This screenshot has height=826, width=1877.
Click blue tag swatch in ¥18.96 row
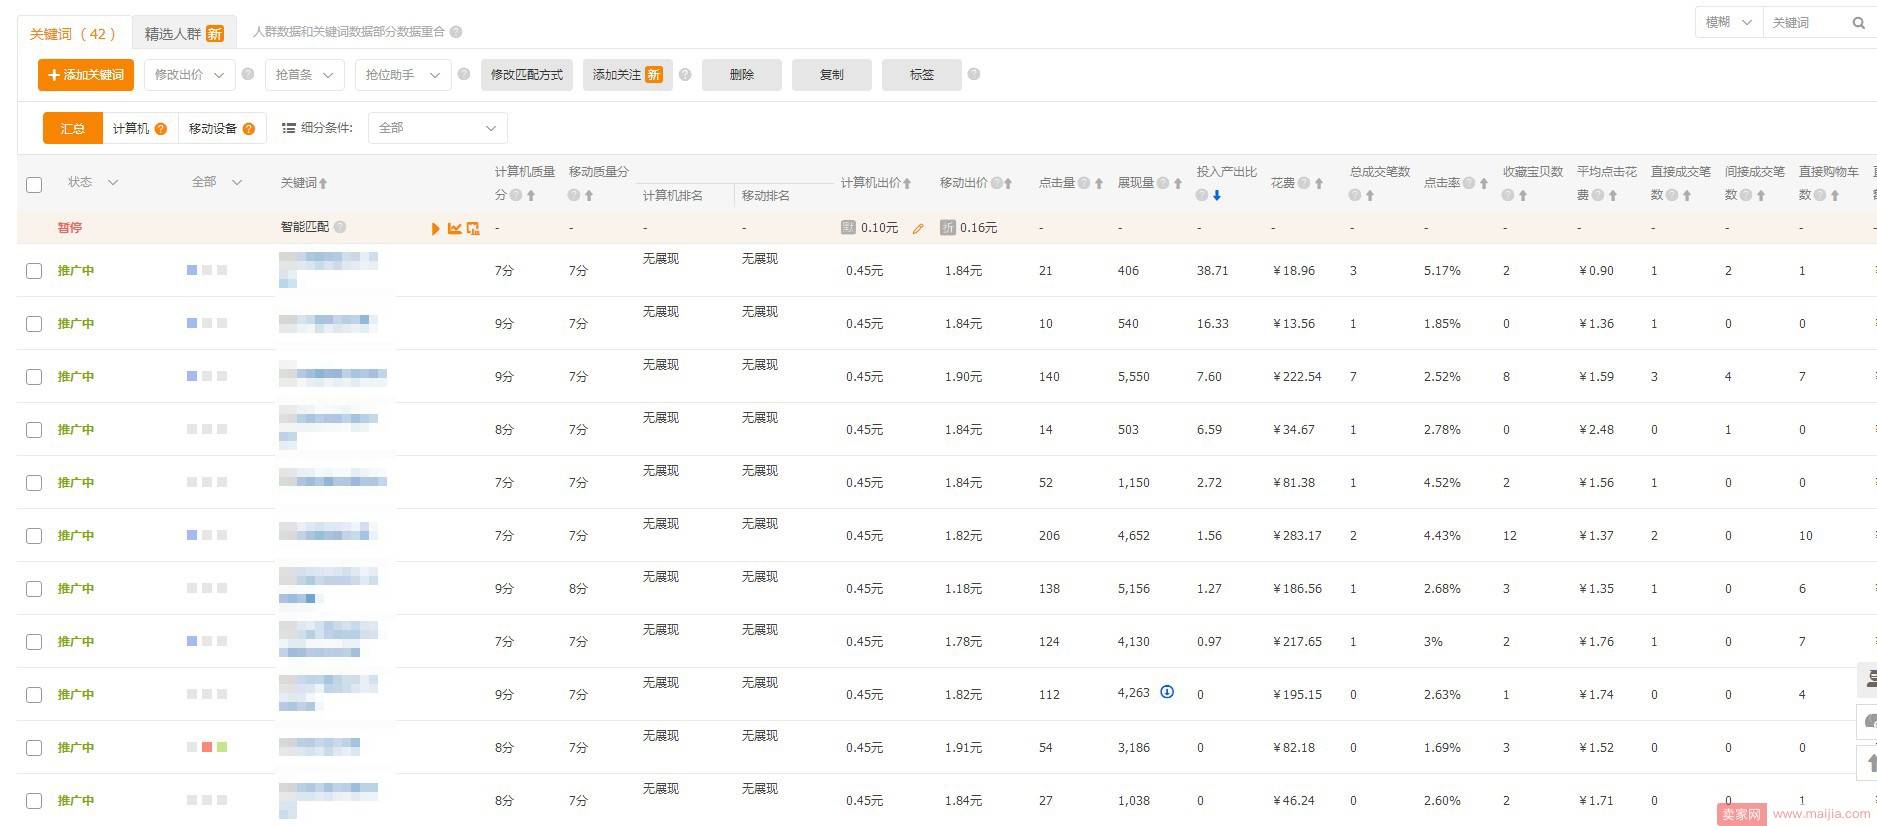click(192, 270)
